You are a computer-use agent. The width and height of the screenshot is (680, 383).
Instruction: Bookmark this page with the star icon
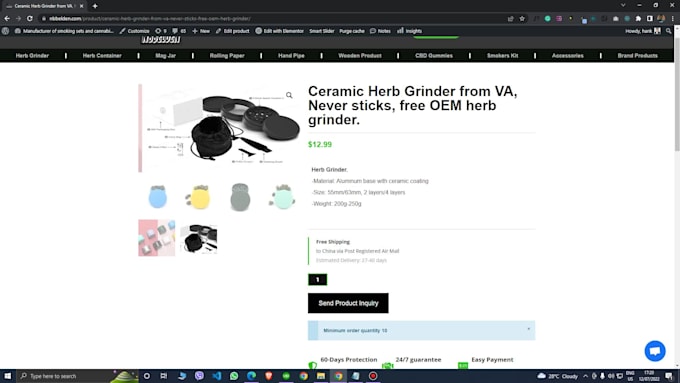tap(522, 19)
